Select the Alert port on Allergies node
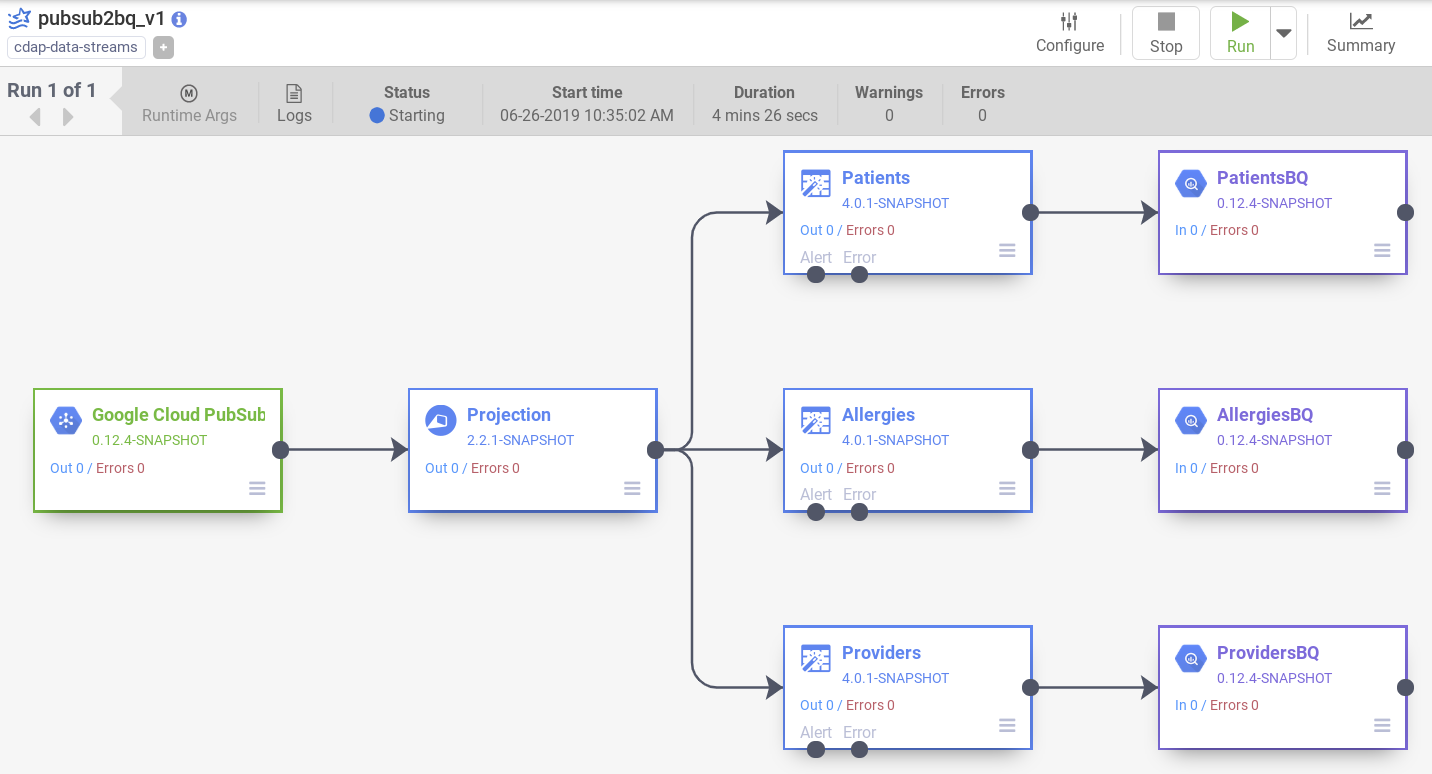 816,512
